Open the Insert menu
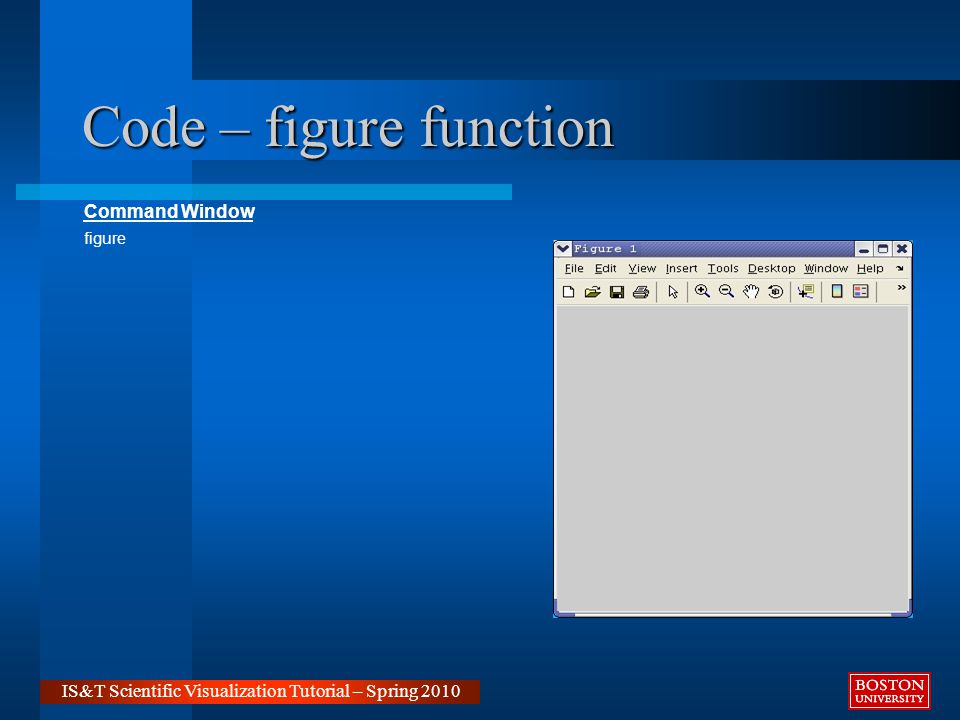 point(681,268)
